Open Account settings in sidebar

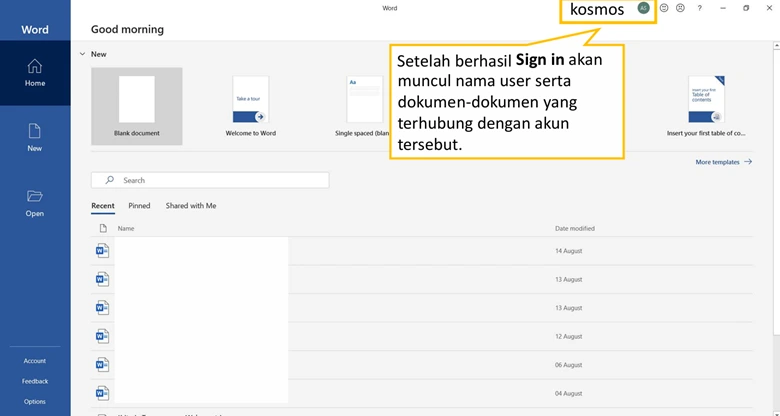coord(35,361)
